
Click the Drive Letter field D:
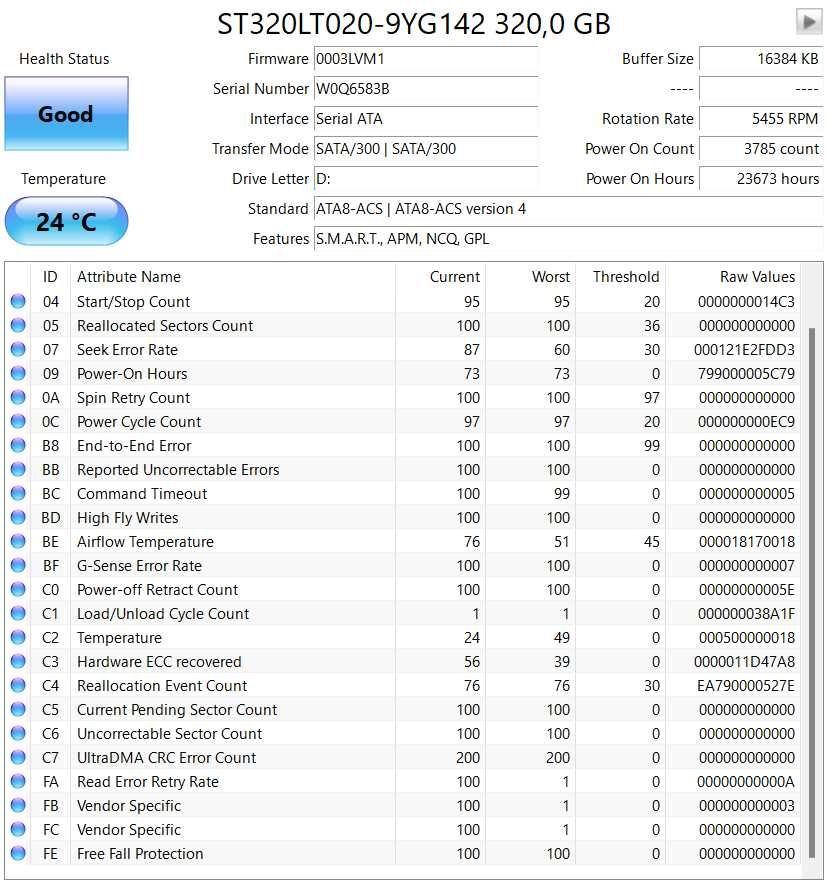click(426, 179)
